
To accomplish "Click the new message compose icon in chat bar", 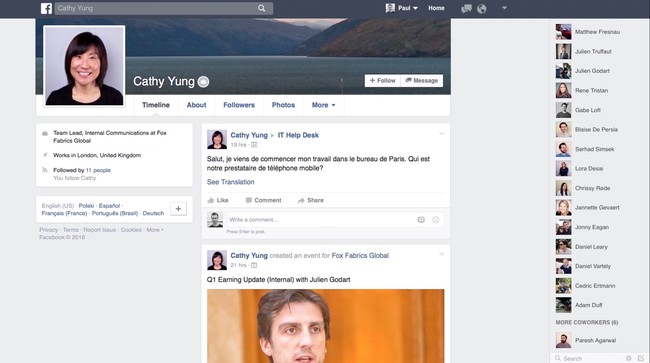I will point(641,358).
